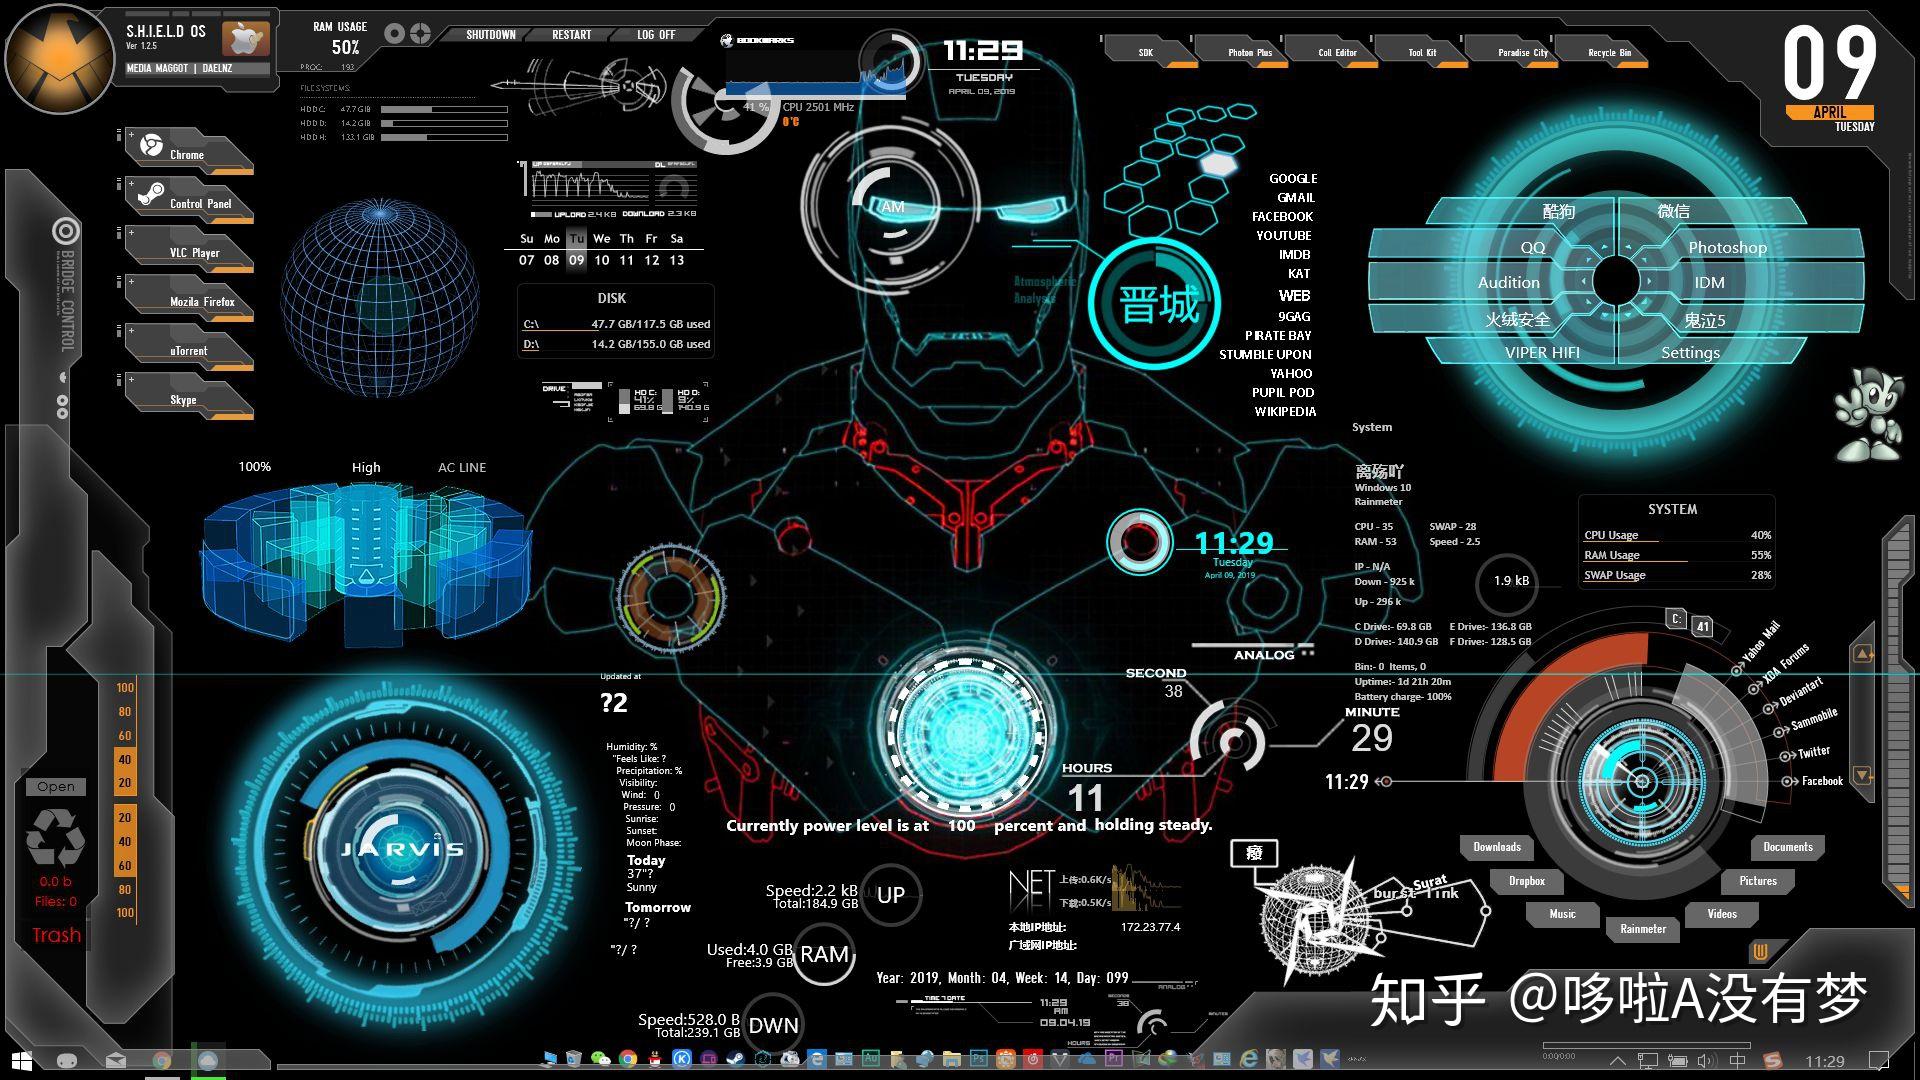1920x1080 pixels.
Task: Open the GMAIL web link
Action: coord(1296,197)
